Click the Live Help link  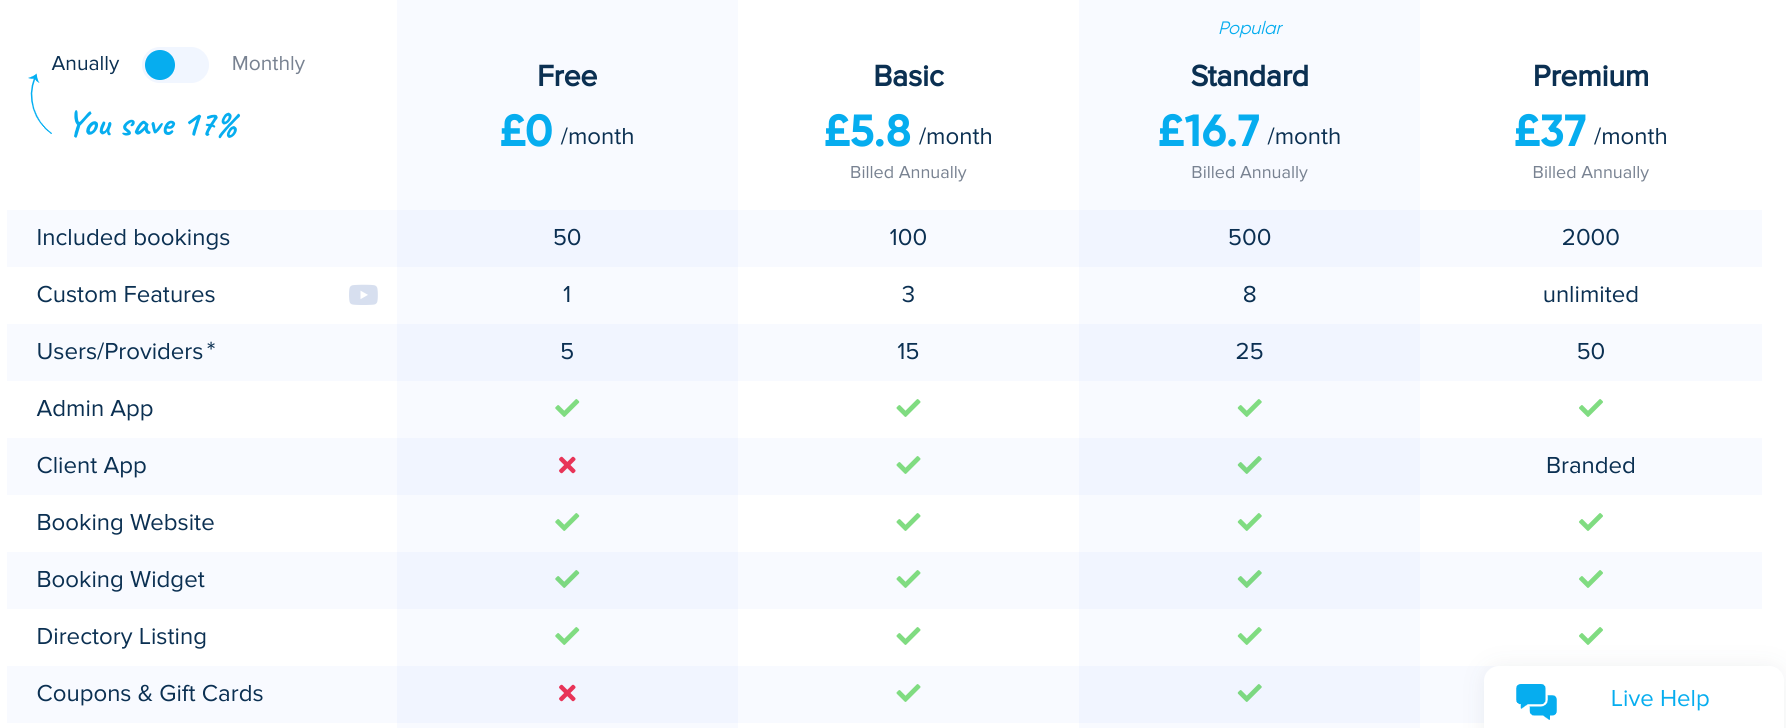(x=1659, y=699)
